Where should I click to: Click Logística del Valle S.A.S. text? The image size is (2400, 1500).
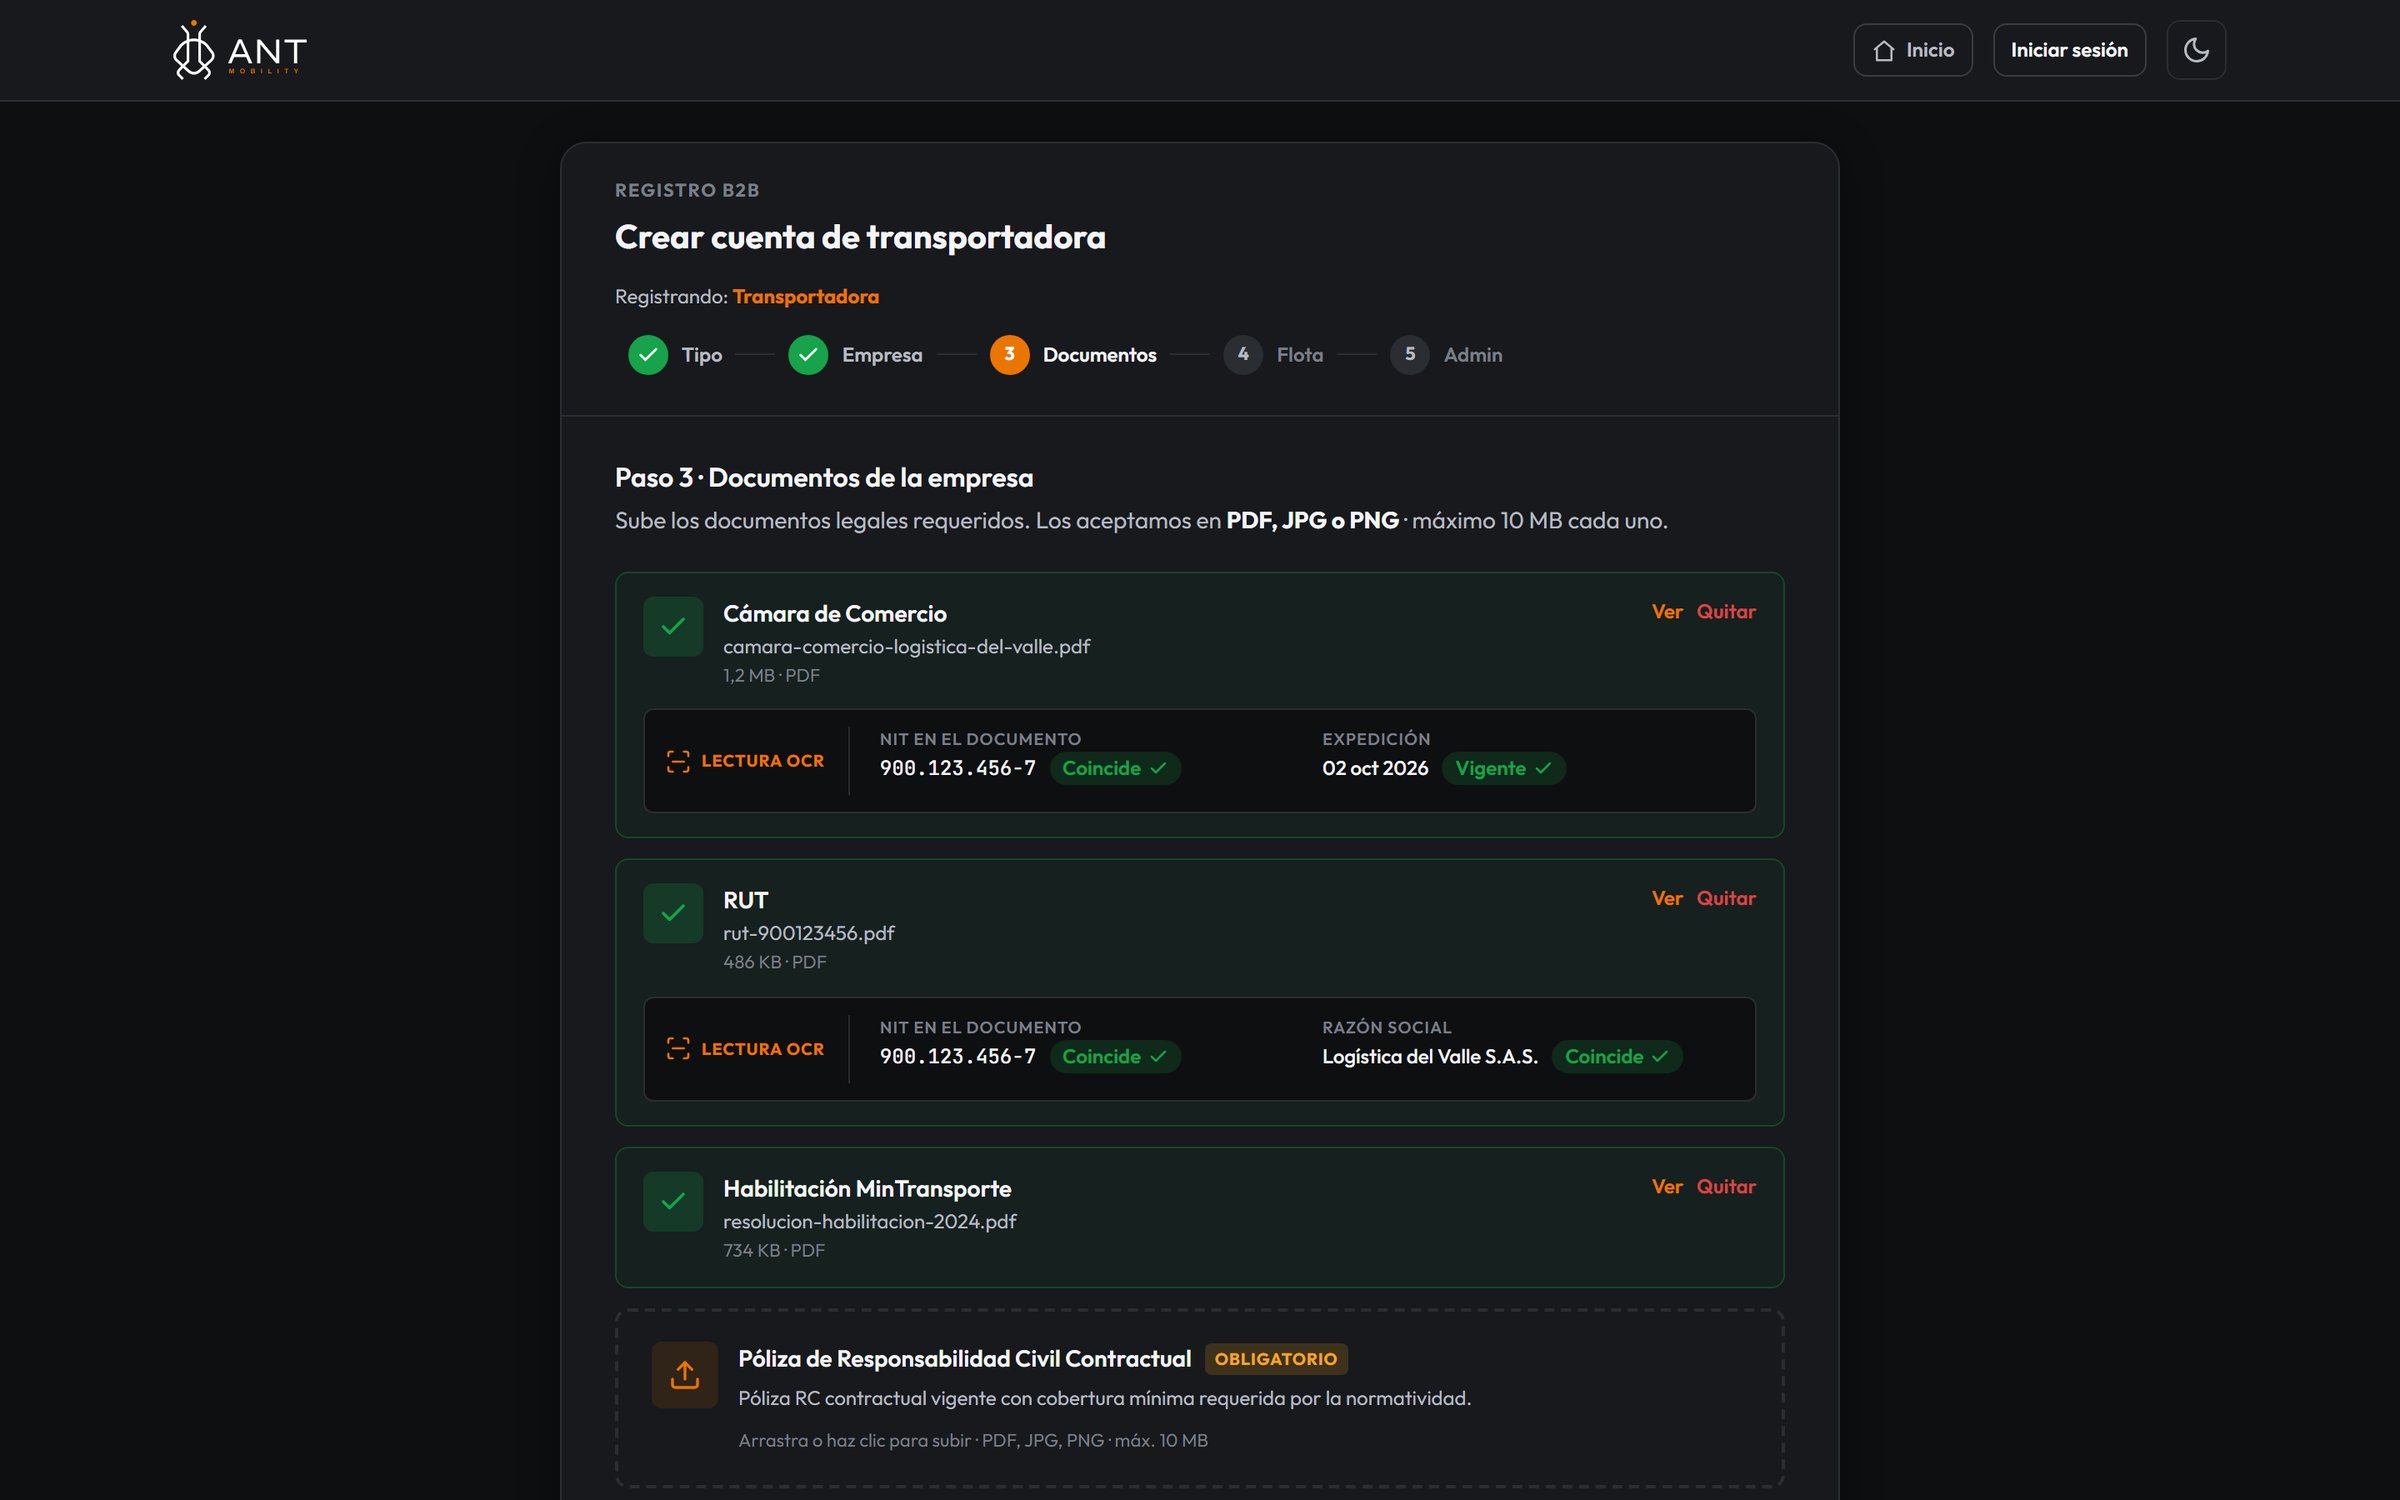click(1430, 1057)
